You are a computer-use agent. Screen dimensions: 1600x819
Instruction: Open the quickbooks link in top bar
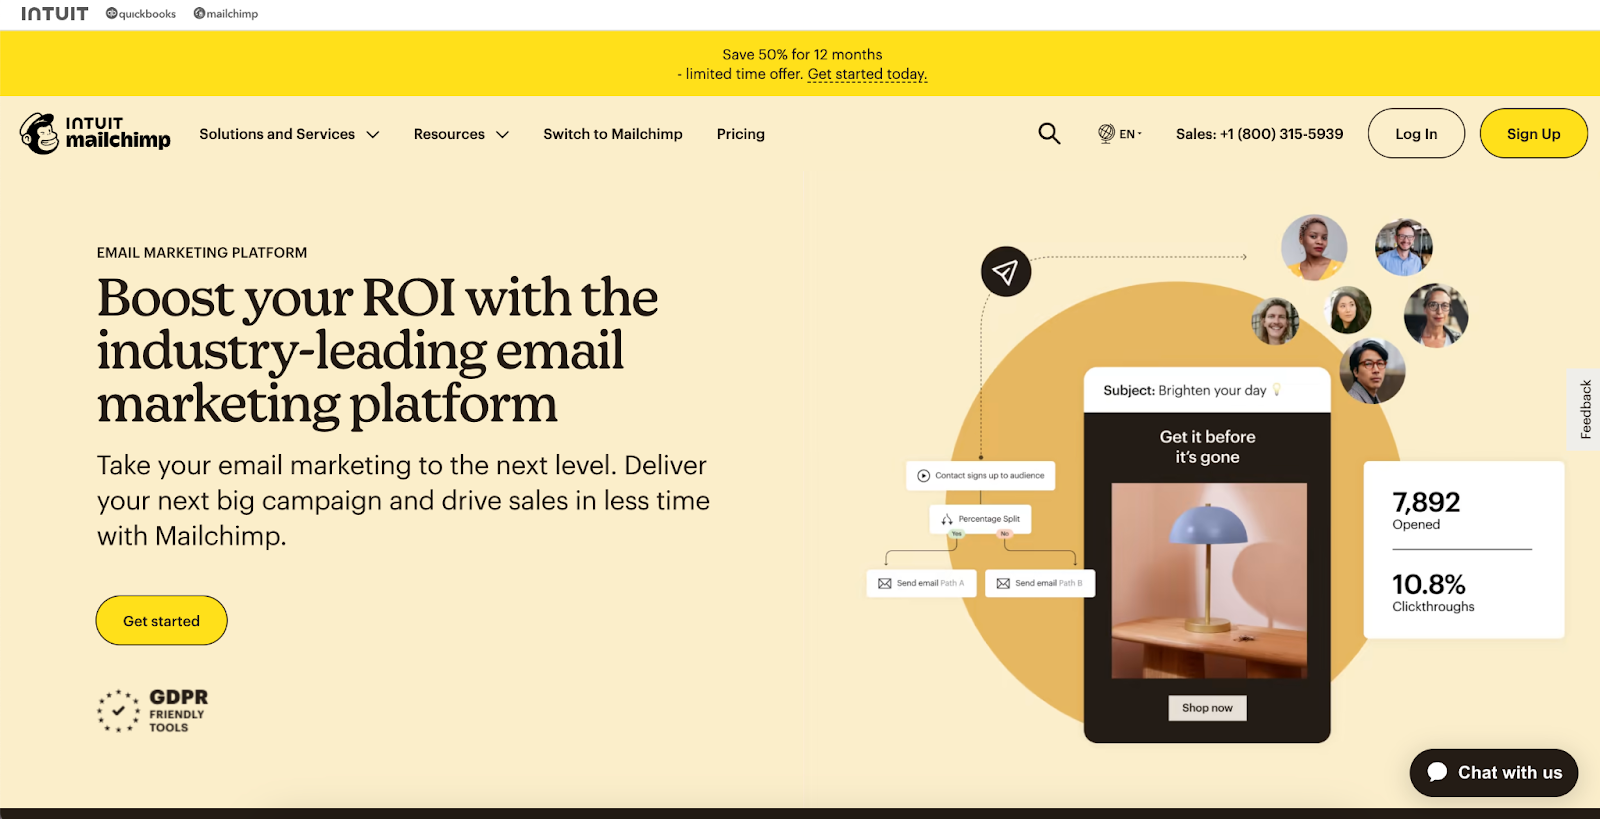(141, 14)
